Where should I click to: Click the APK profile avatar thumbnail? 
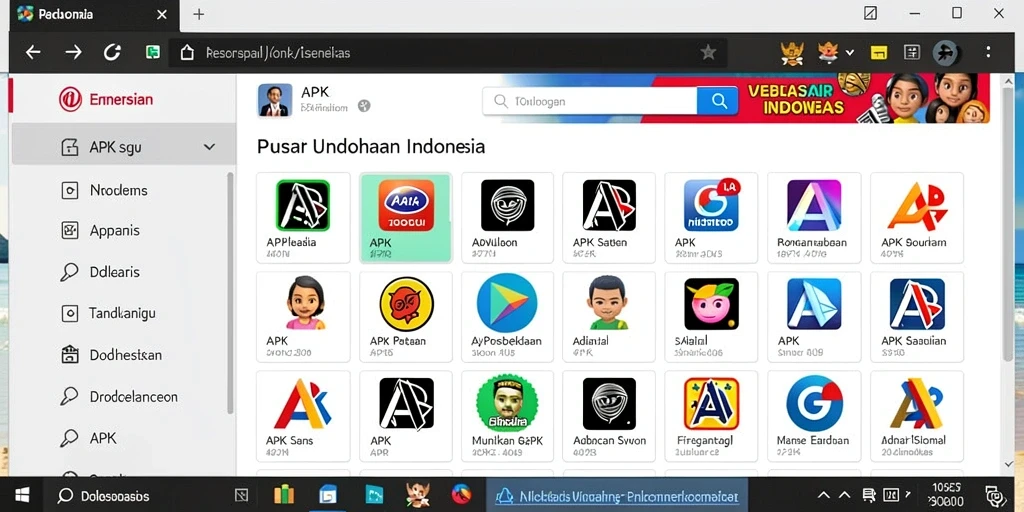point(275,101)
